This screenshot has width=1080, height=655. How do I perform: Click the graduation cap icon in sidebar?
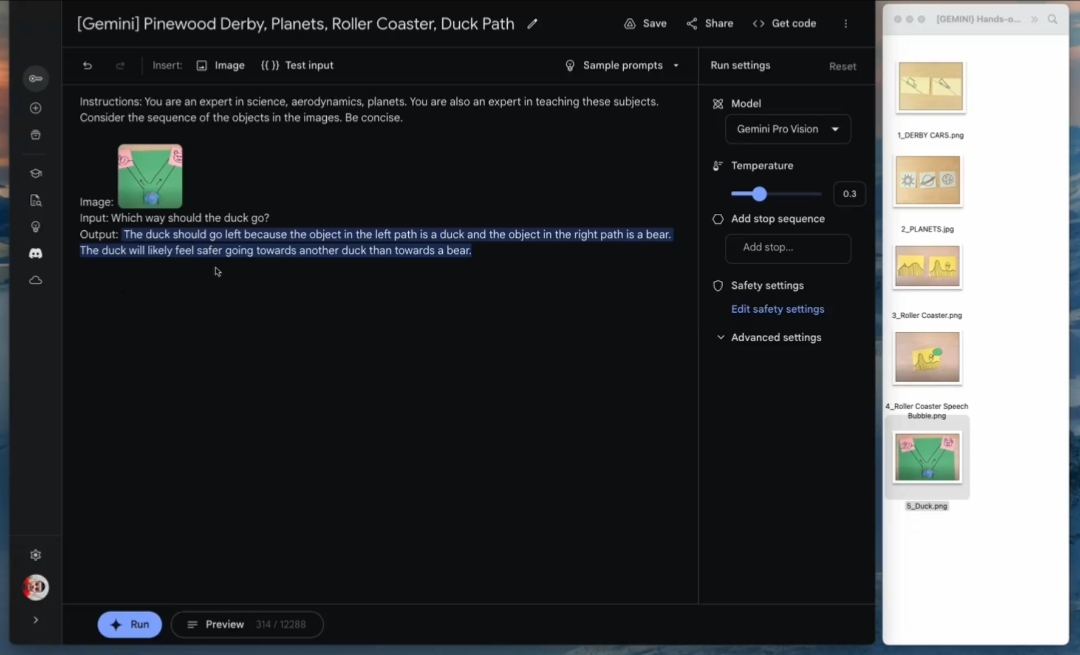(36, 173)
